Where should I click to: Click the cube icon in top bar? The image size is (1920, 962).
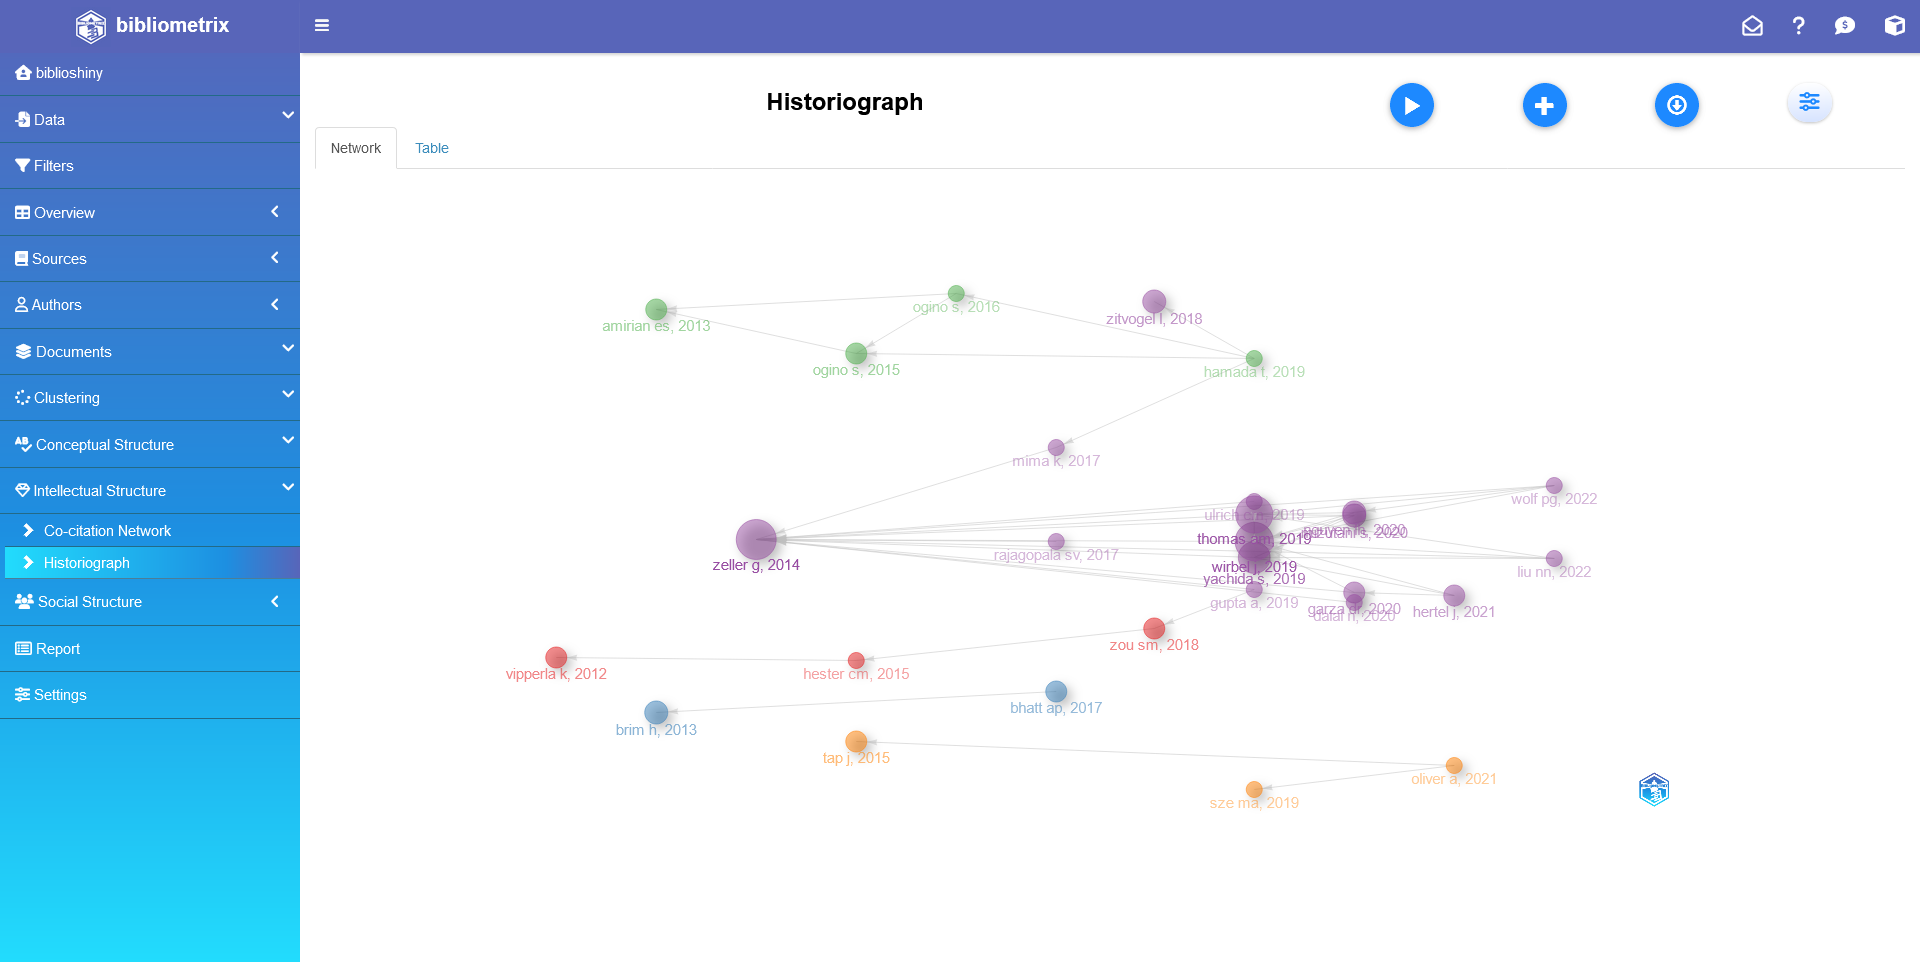[x=1894, y=26]
